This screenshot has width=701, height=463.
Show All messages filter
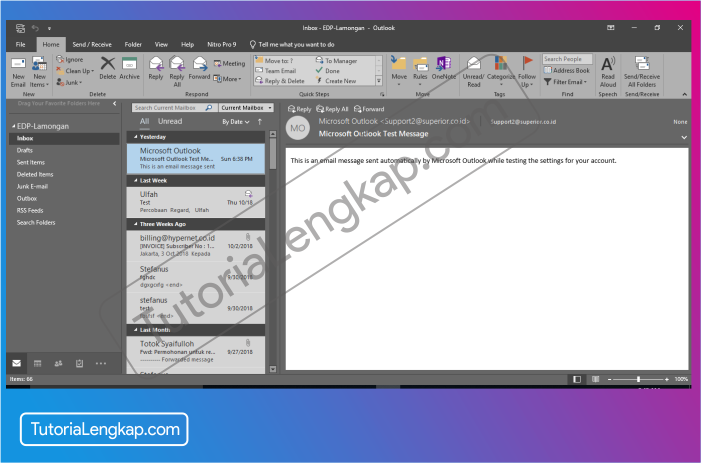[144, 121]
